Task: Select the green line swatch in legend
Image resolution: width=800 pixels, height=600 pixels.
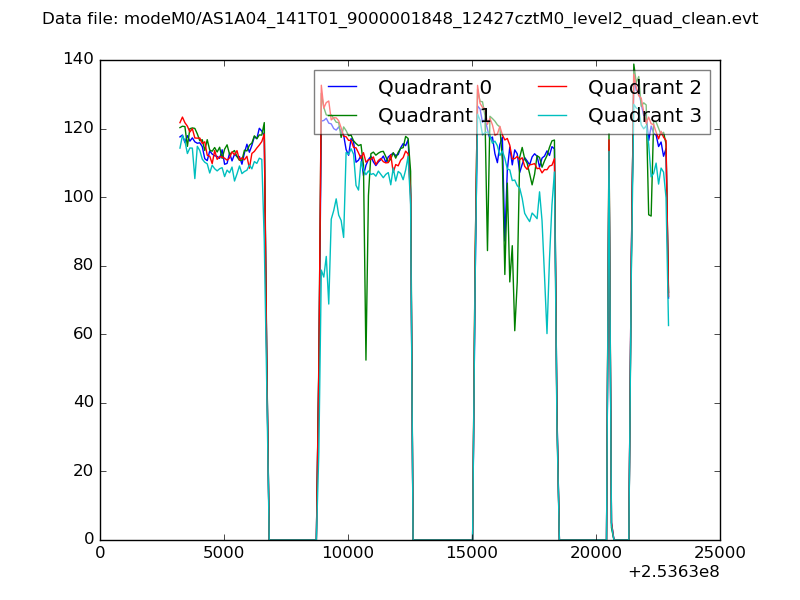Action: coord(343,115)
